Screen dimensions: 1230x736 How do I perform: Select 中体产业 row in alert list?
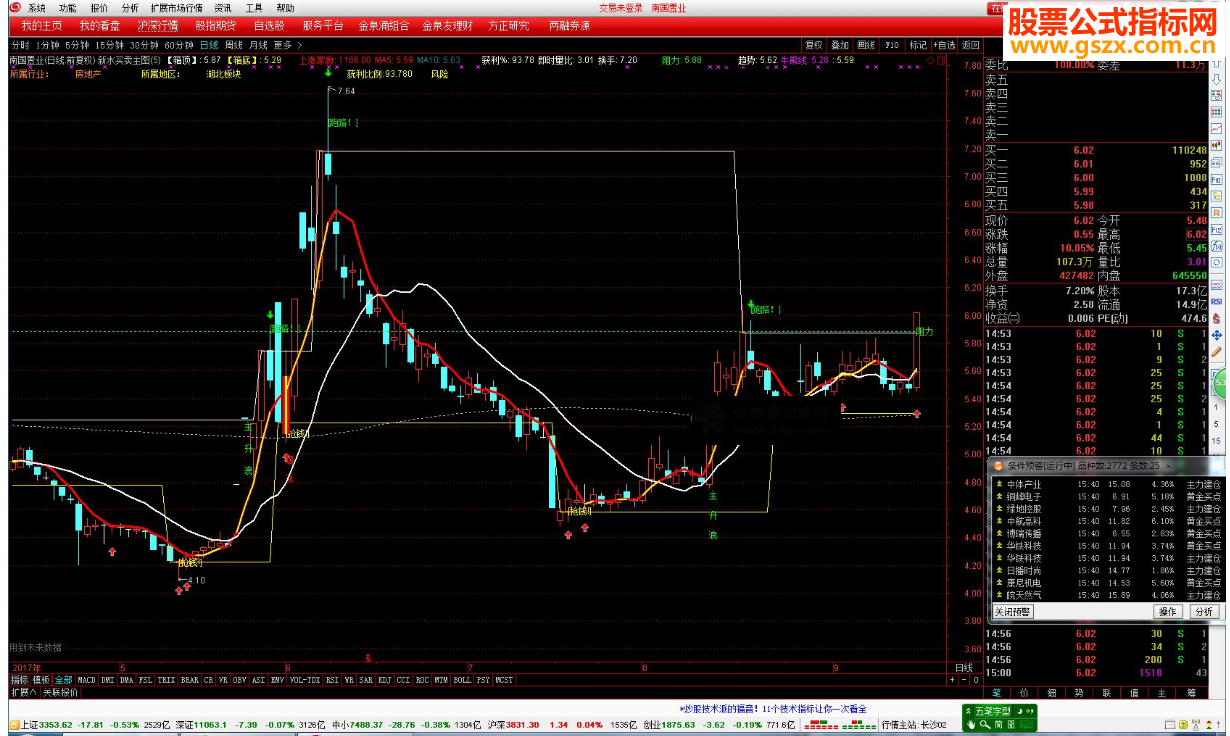[x=1109, y=484]
